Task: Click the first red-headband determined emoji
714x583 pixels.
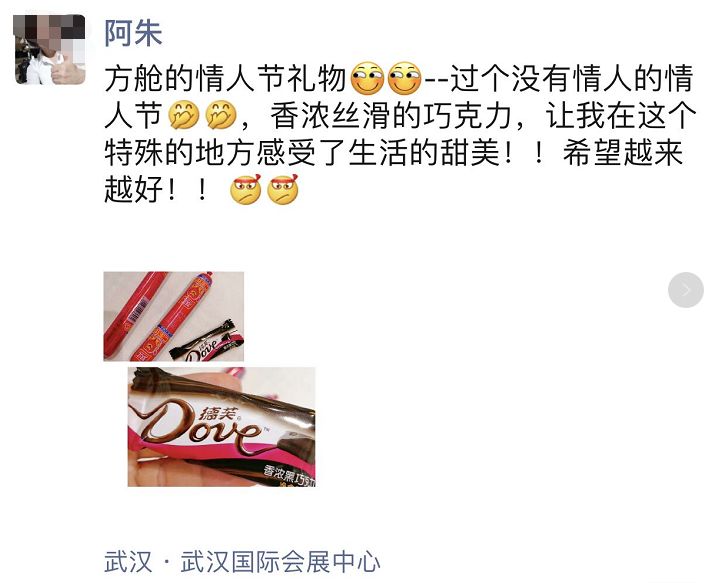Action: coord(246,189)
